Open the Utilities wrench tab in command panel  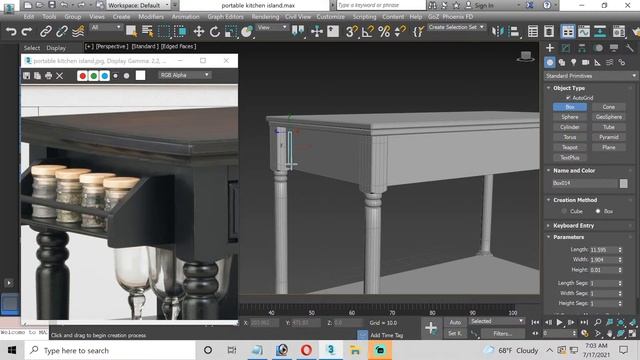click(x=630, y=48)
